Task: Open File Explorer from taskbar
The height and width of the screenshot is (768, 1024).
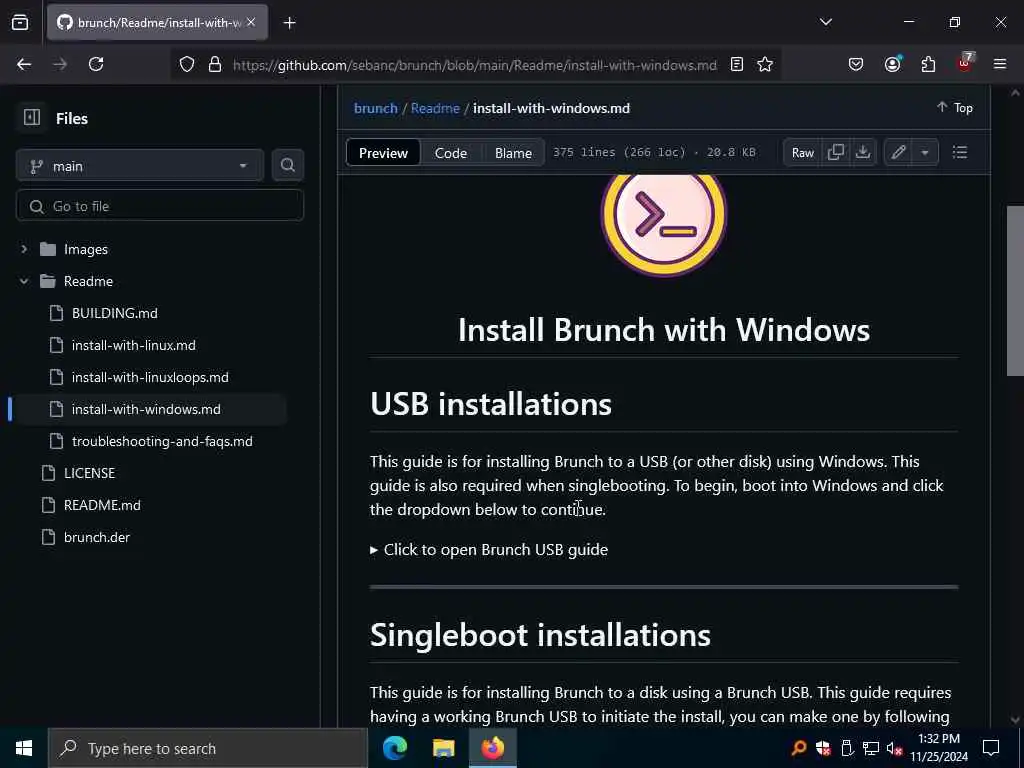Action: pyautogui.click(x=443, y=748)
